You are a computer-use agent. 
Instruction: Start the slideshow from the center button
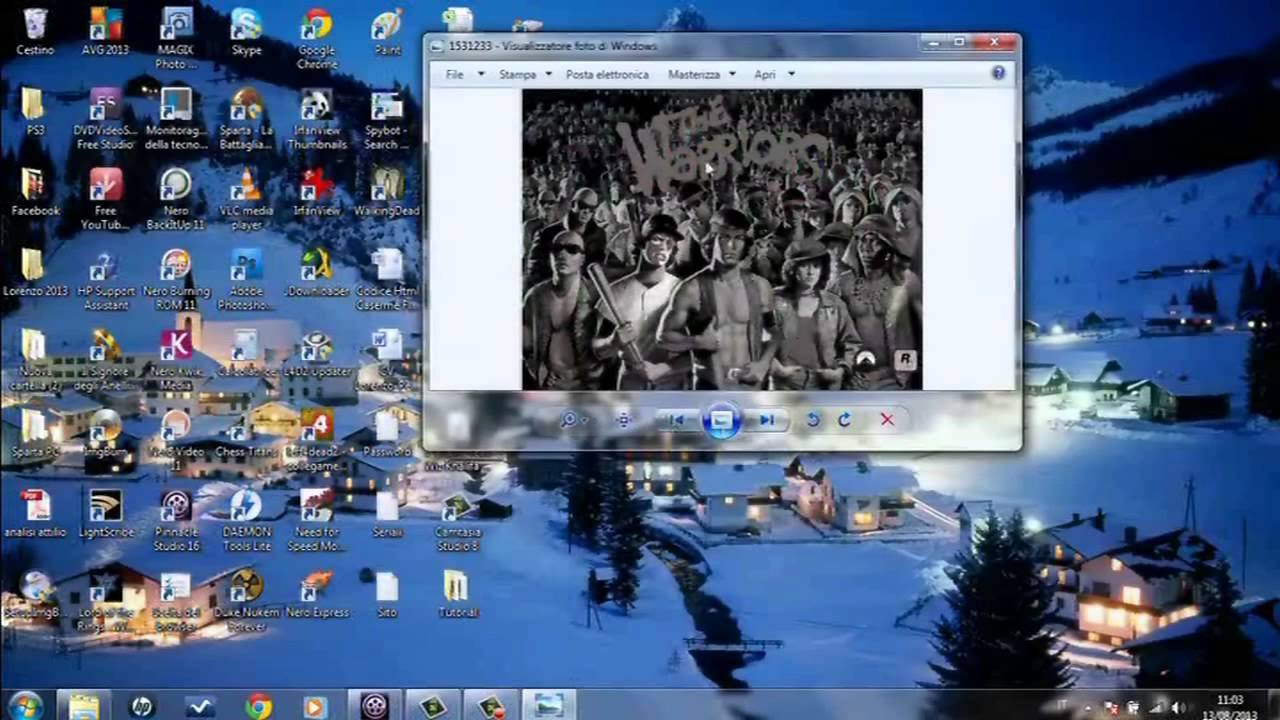[722, 420]
